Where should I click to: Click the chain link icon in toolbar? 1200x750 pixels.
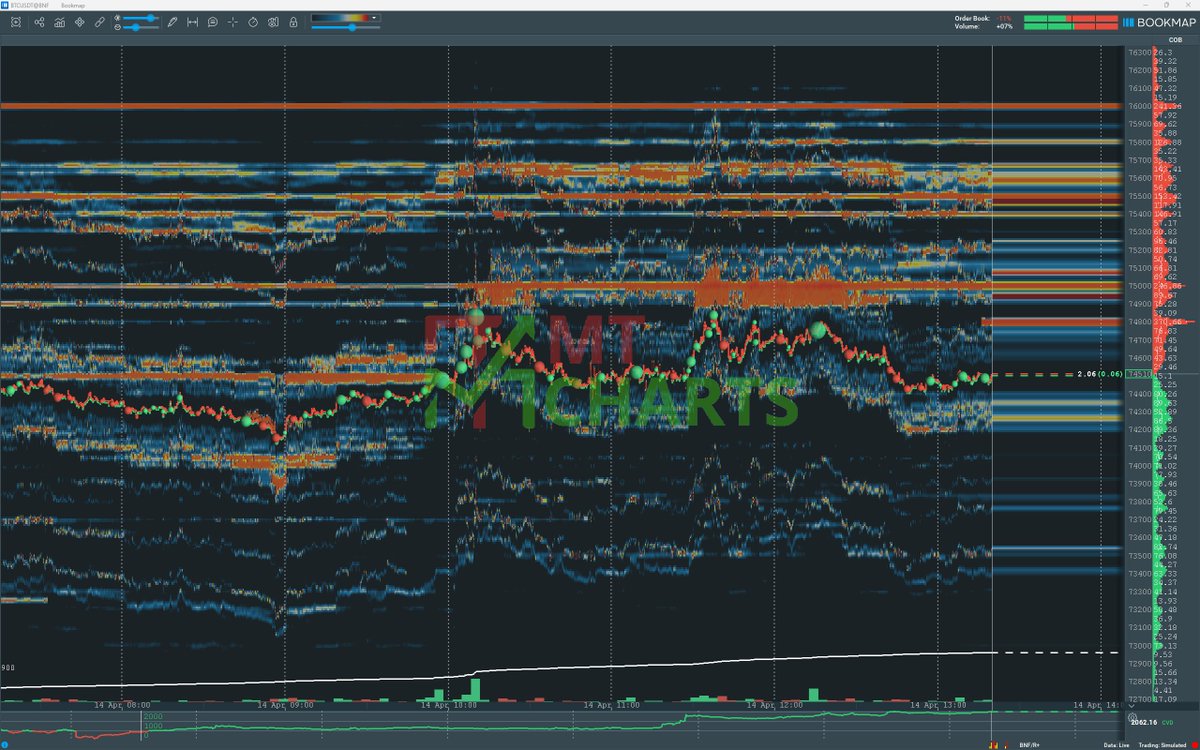click(x=100, y=21)
